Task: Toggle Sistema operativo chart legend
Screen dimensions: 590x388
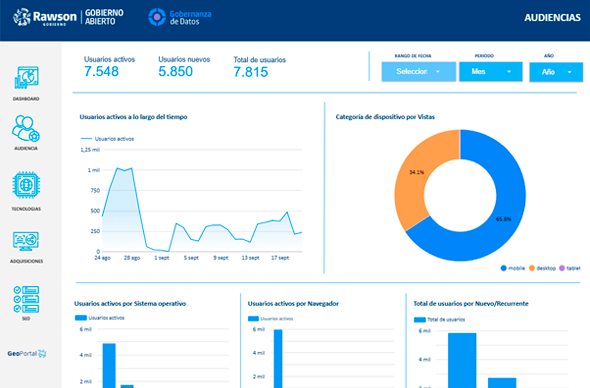Action: click(100, 318)
